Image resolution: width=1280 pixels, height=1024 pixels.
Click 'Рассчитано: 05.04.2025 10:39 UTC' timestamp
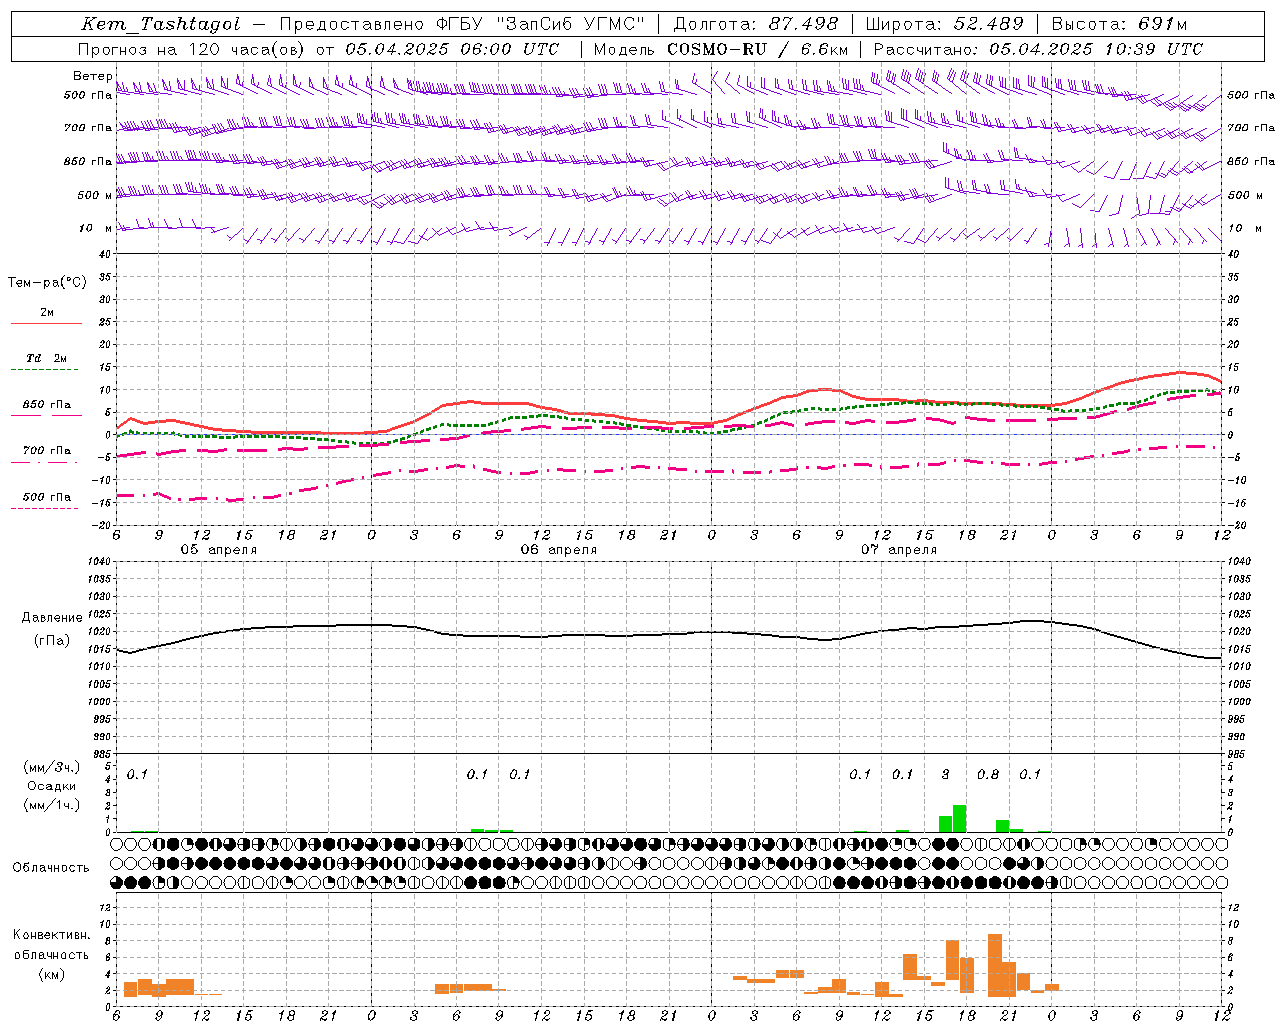(1037, 49)
